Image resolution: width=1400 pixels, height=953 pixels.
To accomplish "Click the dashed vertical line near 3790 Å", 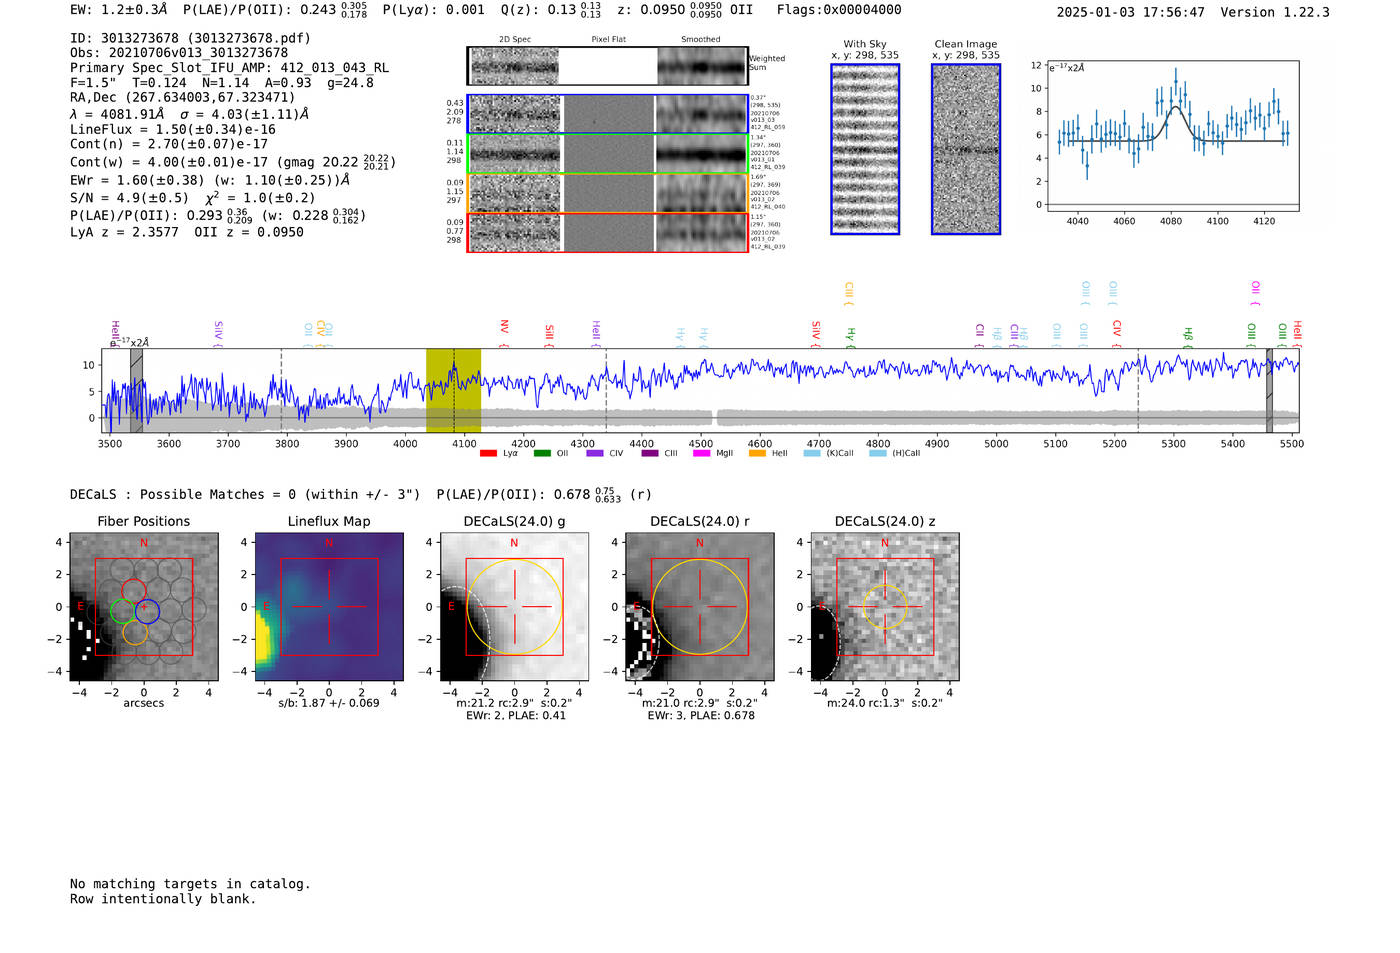I will coord(281,390).
